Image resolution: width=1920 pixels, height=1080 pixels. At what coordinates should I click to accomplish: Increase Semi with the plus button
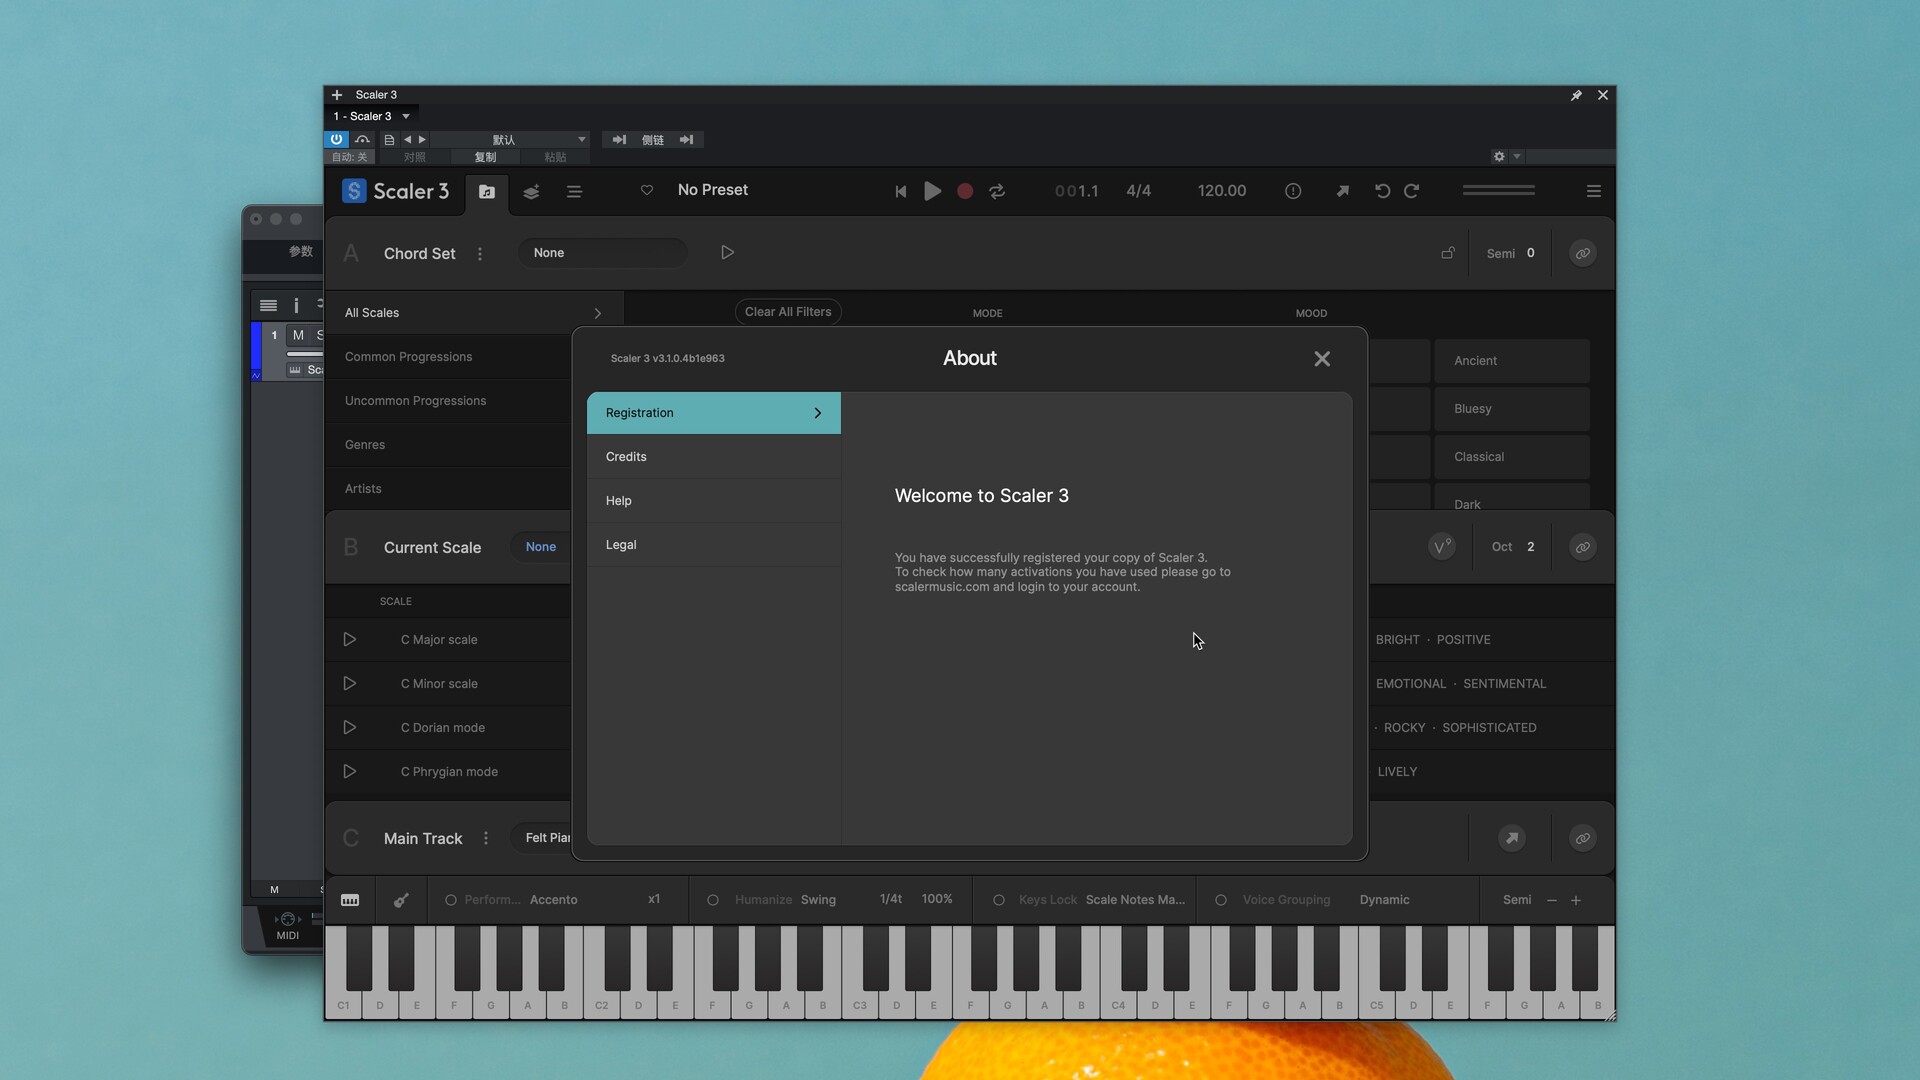click(1576, 900)
